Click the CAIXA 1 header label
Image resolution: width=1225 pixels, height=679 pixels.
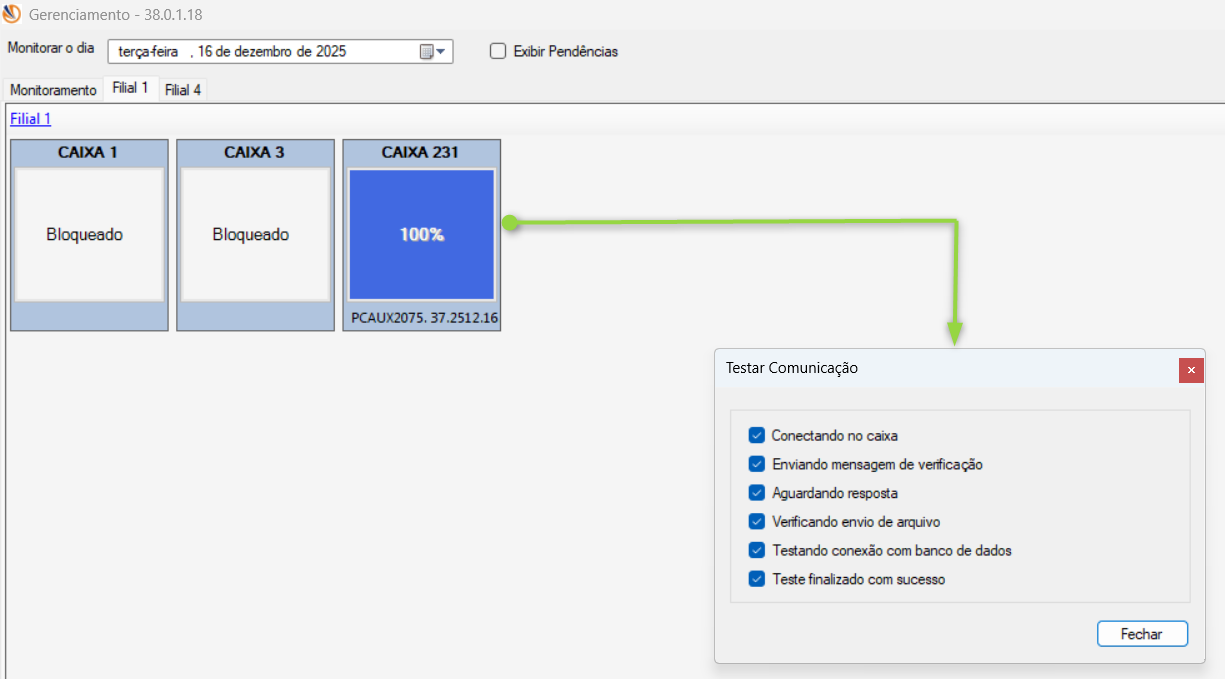[89, 152]
